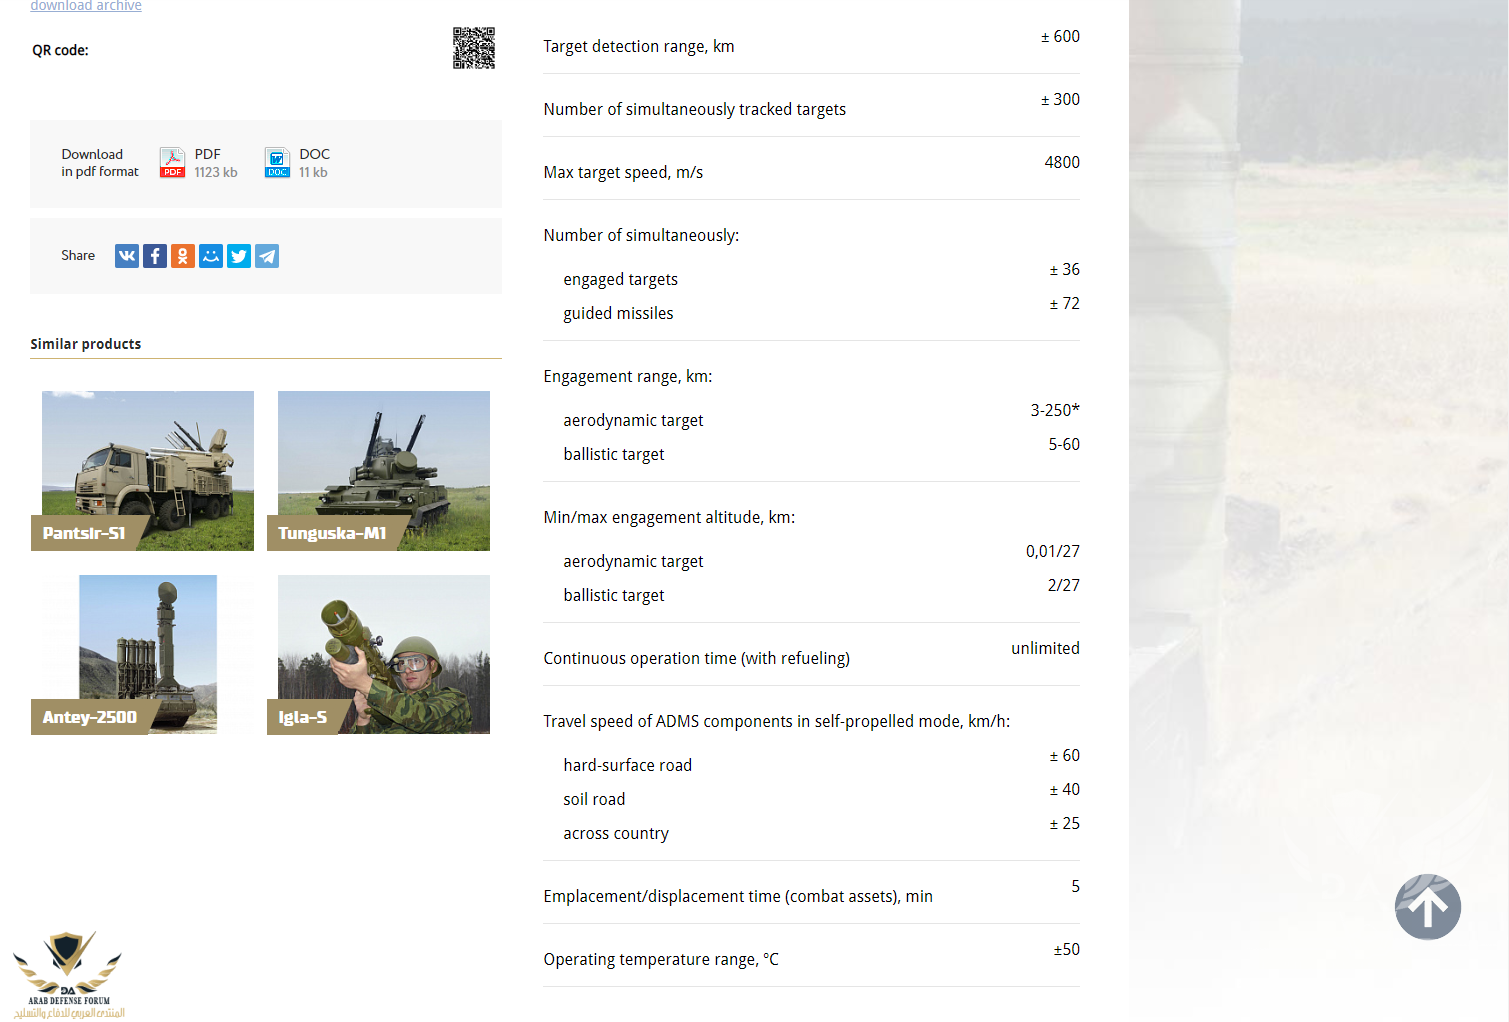1509x1022 pixels.
Task: Click the DOC 11 kb download text
Action: [x=314, y=163]
